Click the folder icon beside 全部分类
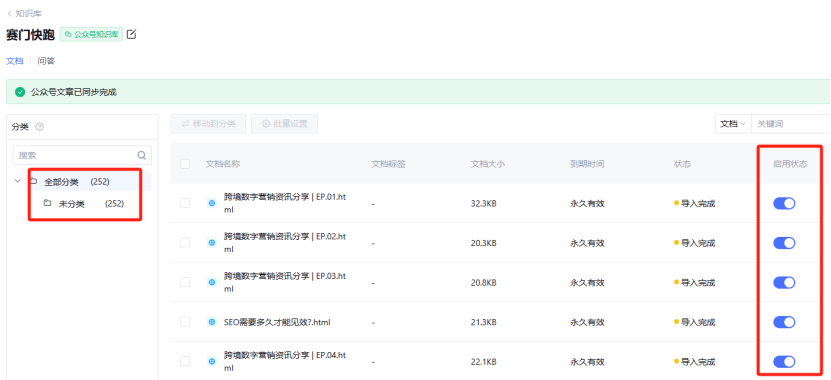Viewport: 831px width, 380px height. [33, 181]
